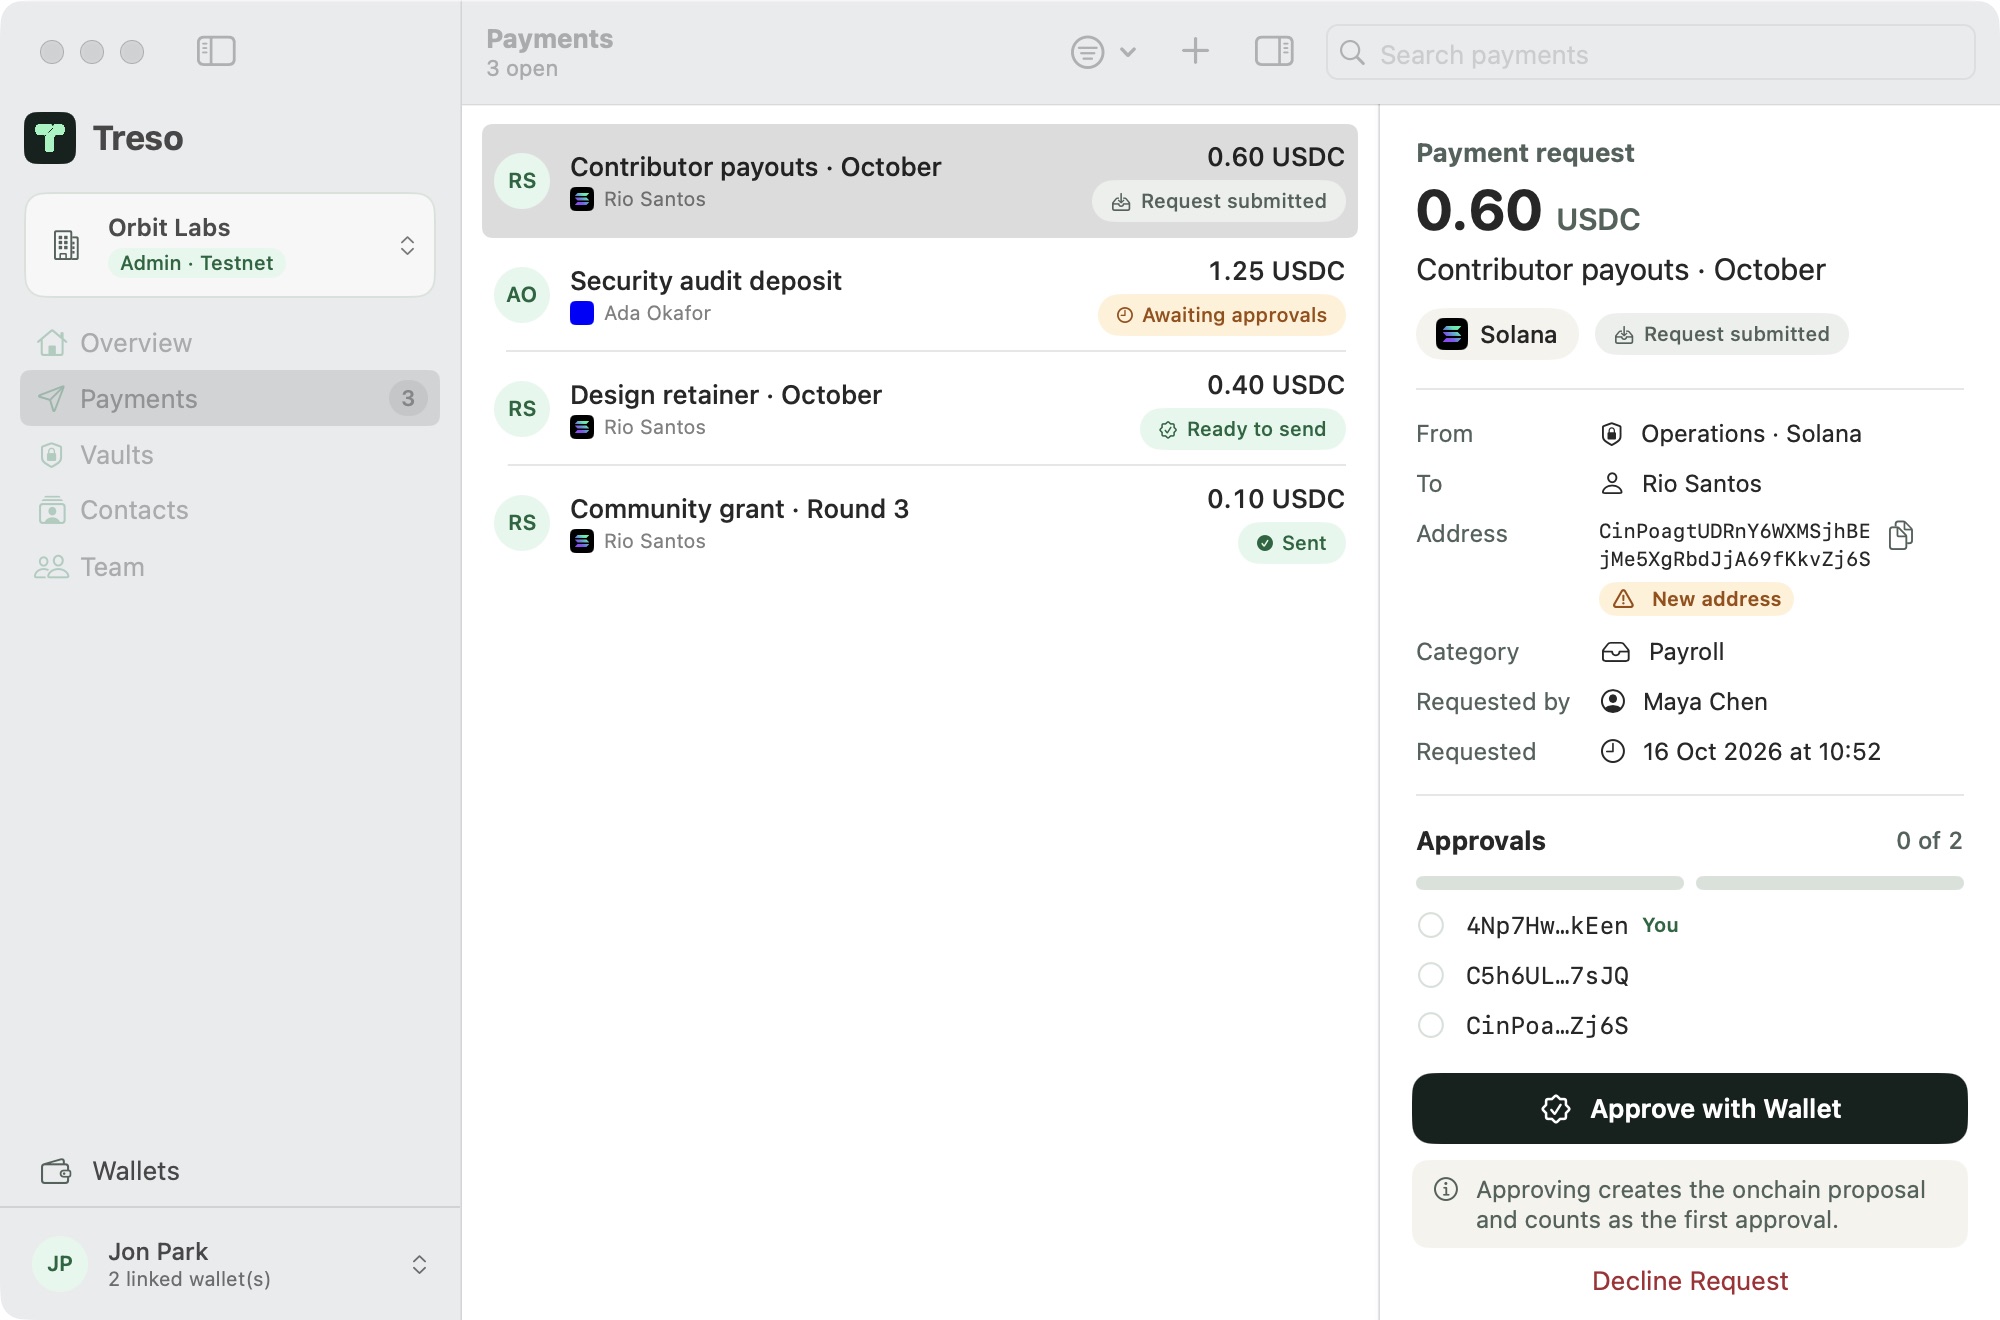2000x1320 pixels.
Task: Copy the recipient address with copy icon
Action: click(x=1901, y=535)
